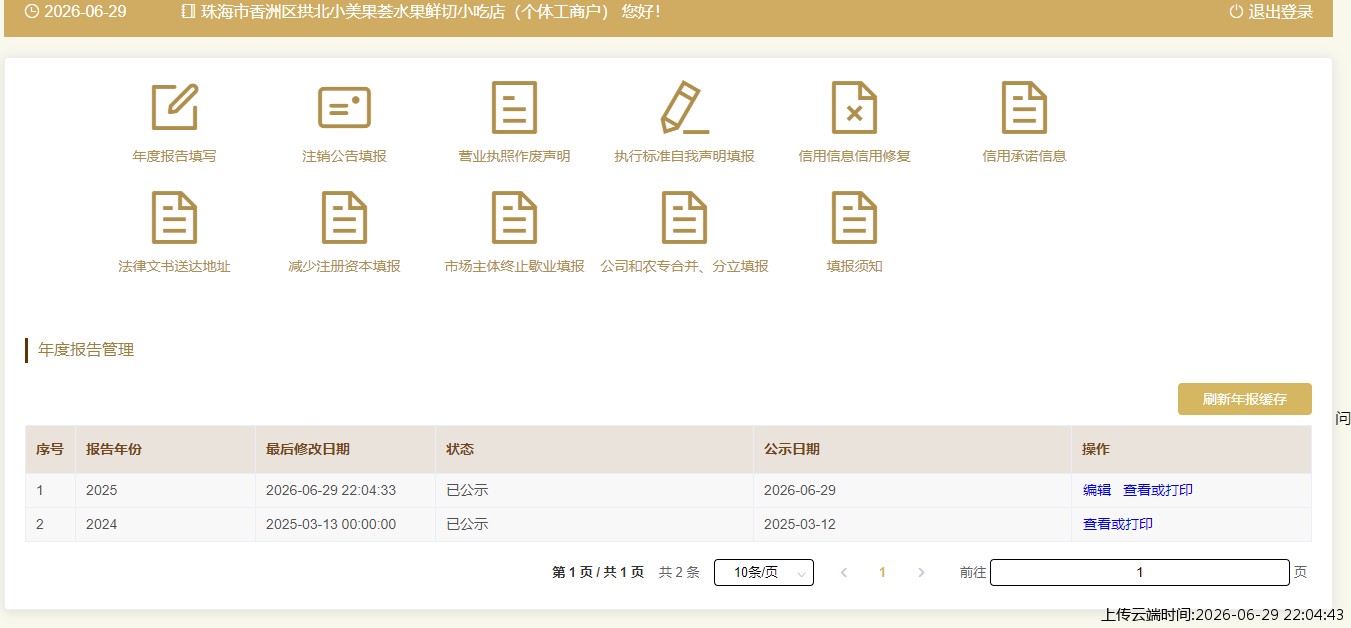Open the 注销公告填报 icon
1351x628 pixels.
(x=344, y=107)
